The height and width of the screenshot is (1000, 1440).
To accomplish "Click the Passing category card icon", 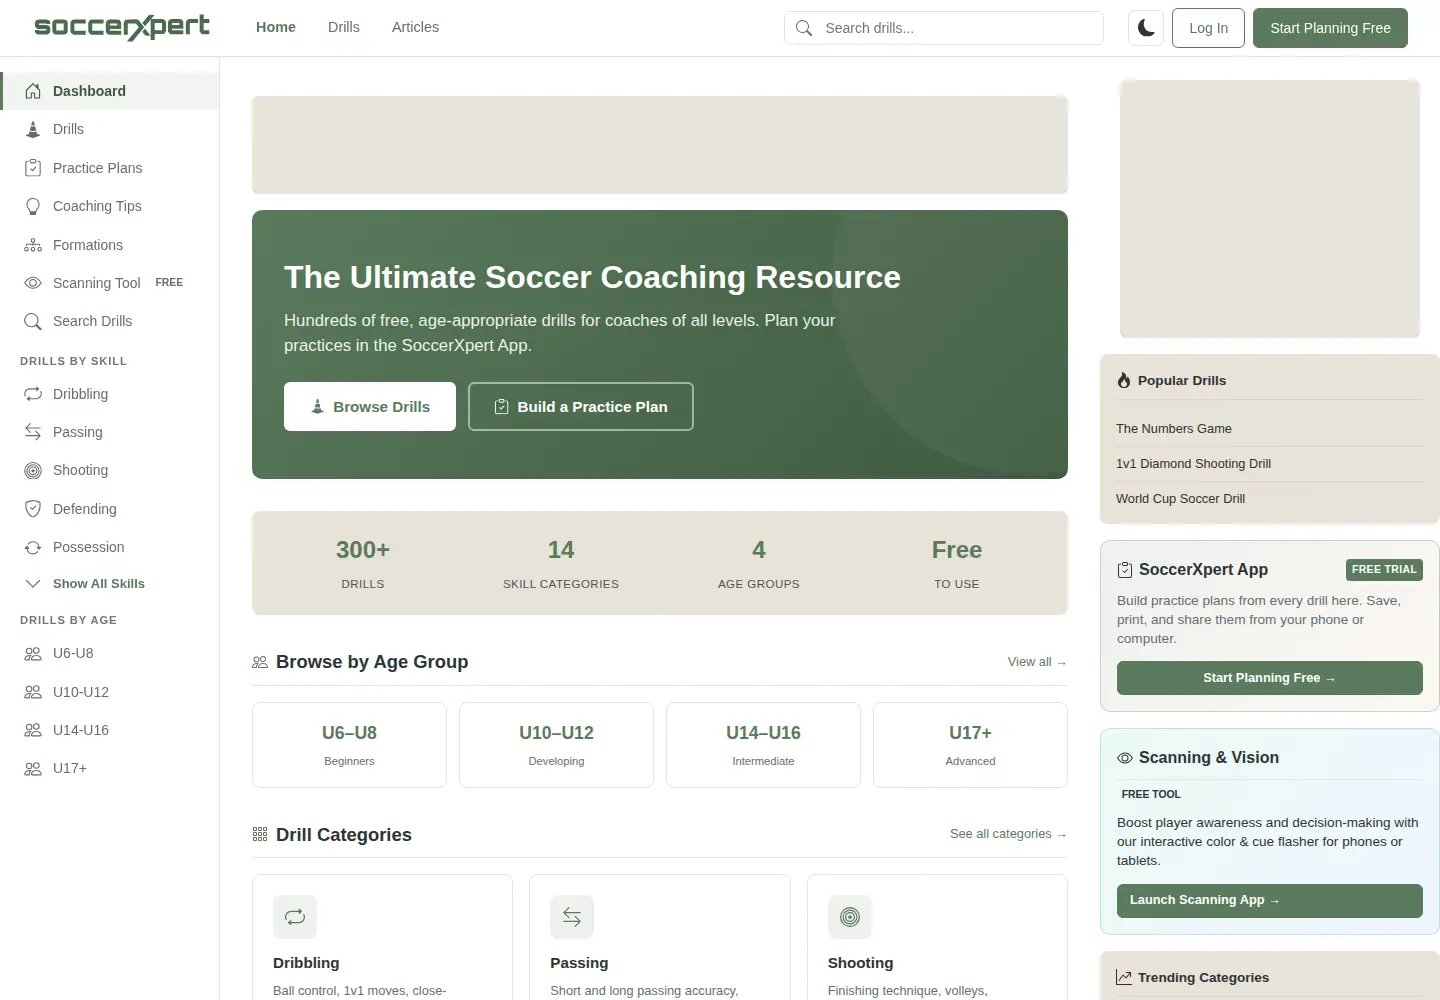I will point(572,917).
